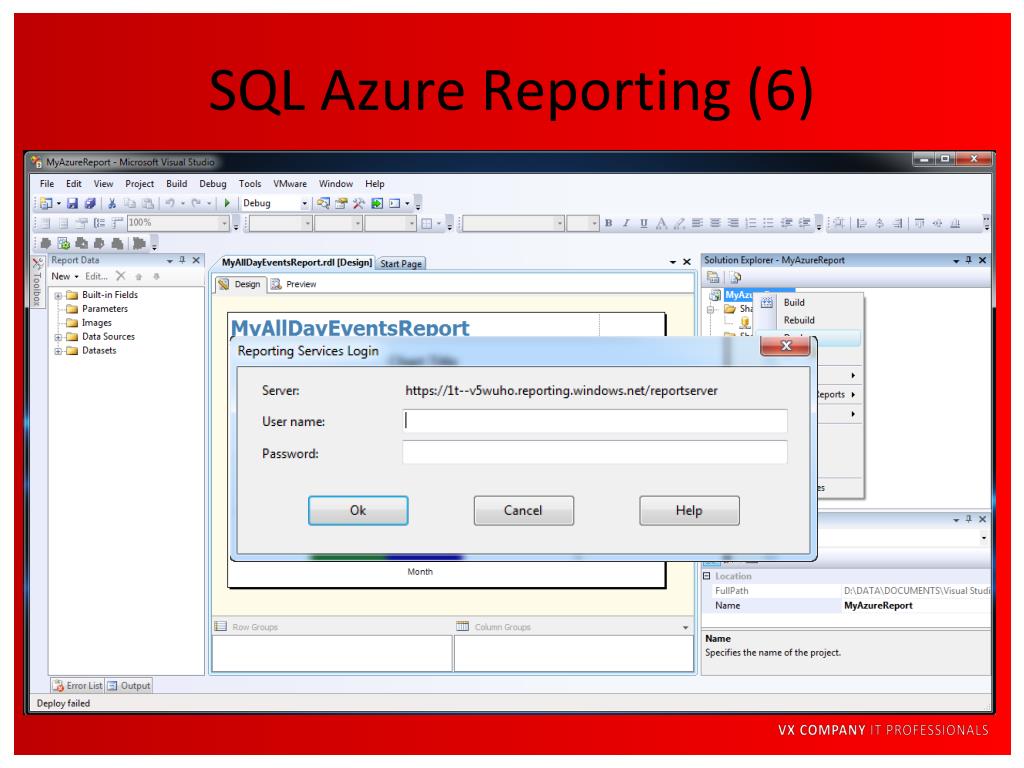Viewport: 1024px width, 768px height.
Task: Select the Design view tab
Action: 240,284
